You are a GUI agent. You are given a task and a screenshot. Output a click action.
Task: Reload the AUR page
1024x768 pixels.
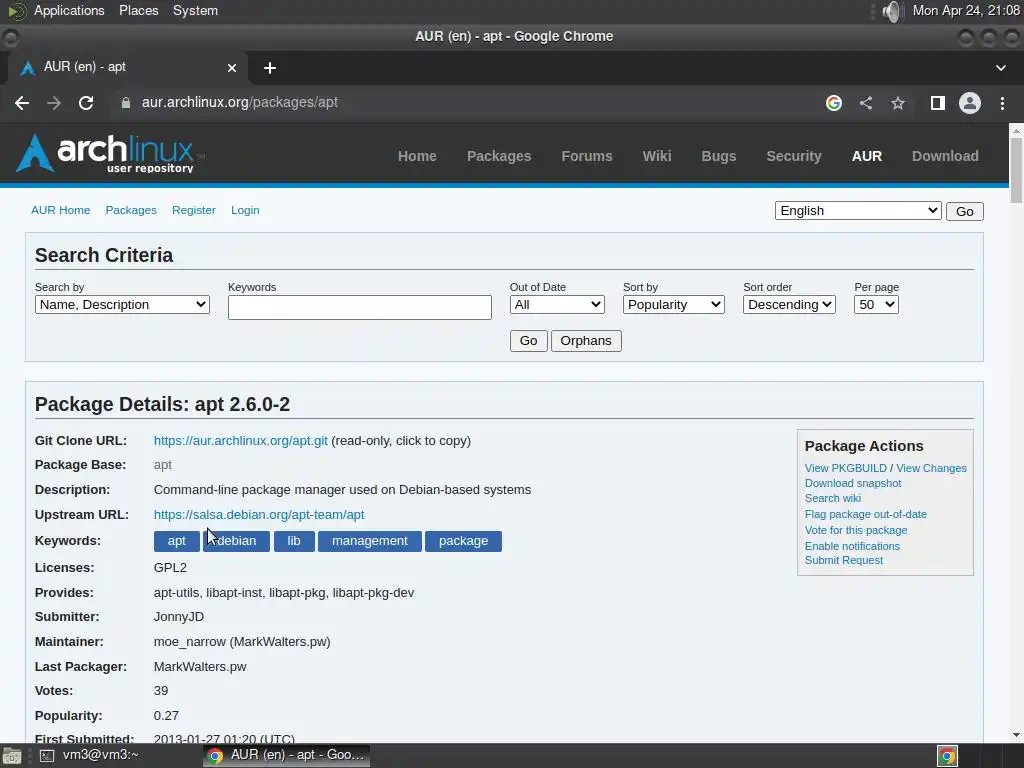pos(86,103)
